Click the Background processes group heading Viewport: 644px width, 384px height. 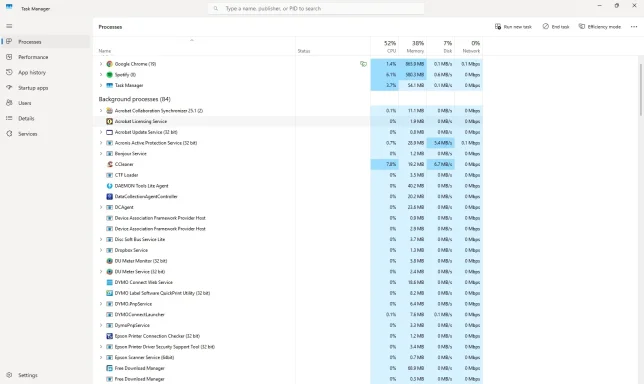(x=134, y=99)
